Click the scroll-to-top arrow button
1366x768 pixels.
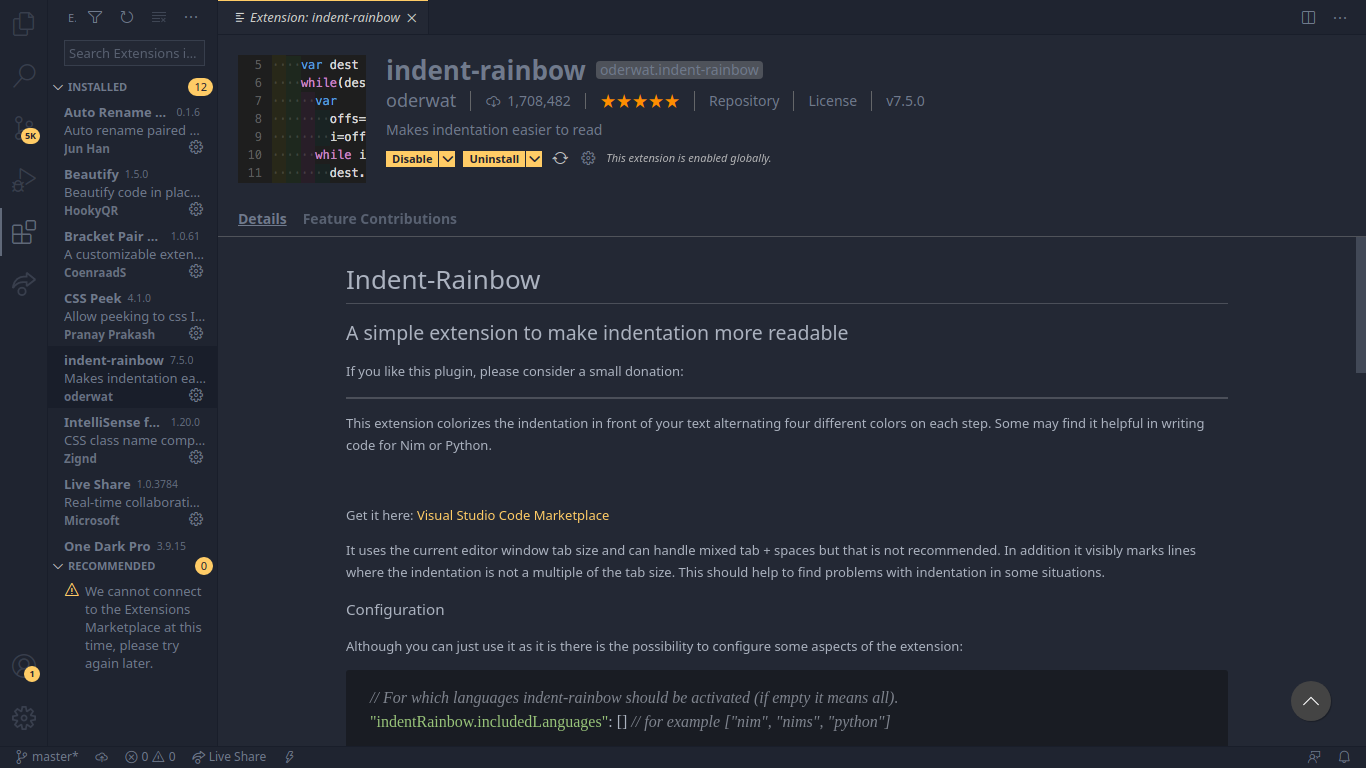pyautogui.click(x=1310, y=701)
